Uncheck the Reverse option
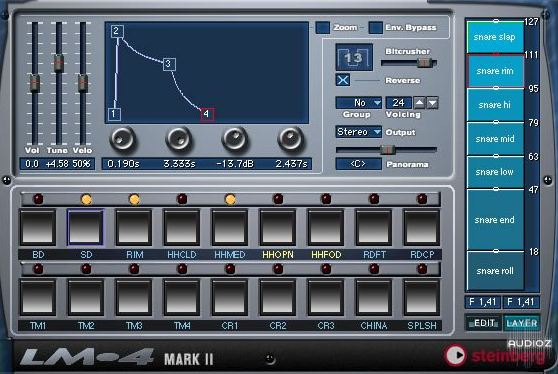 click(343, 80)
